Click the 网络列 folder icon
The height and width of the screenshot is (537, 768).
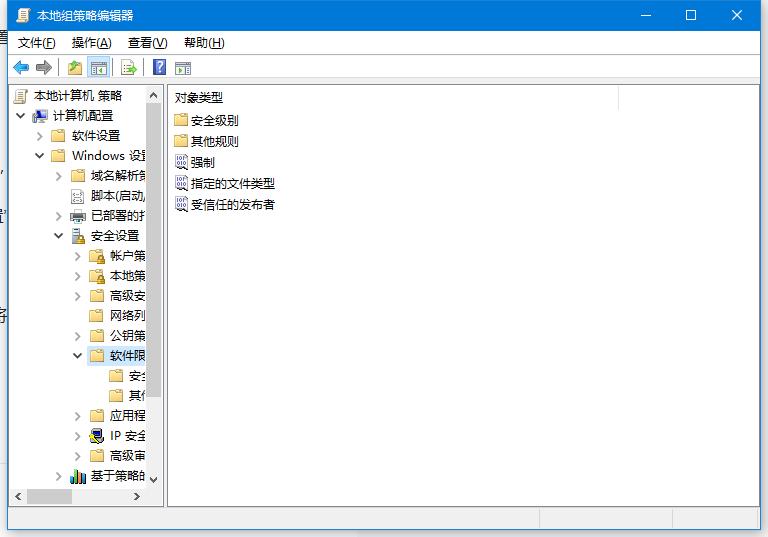click(97, 316)
